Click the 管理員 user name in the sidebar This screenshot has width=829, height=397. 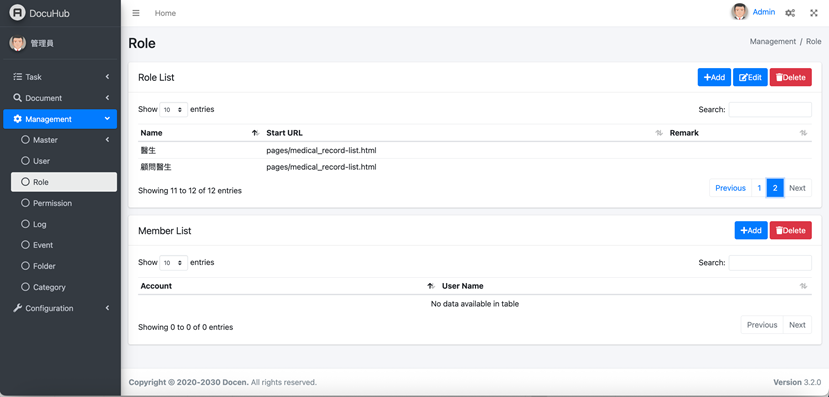click(42, 44)
